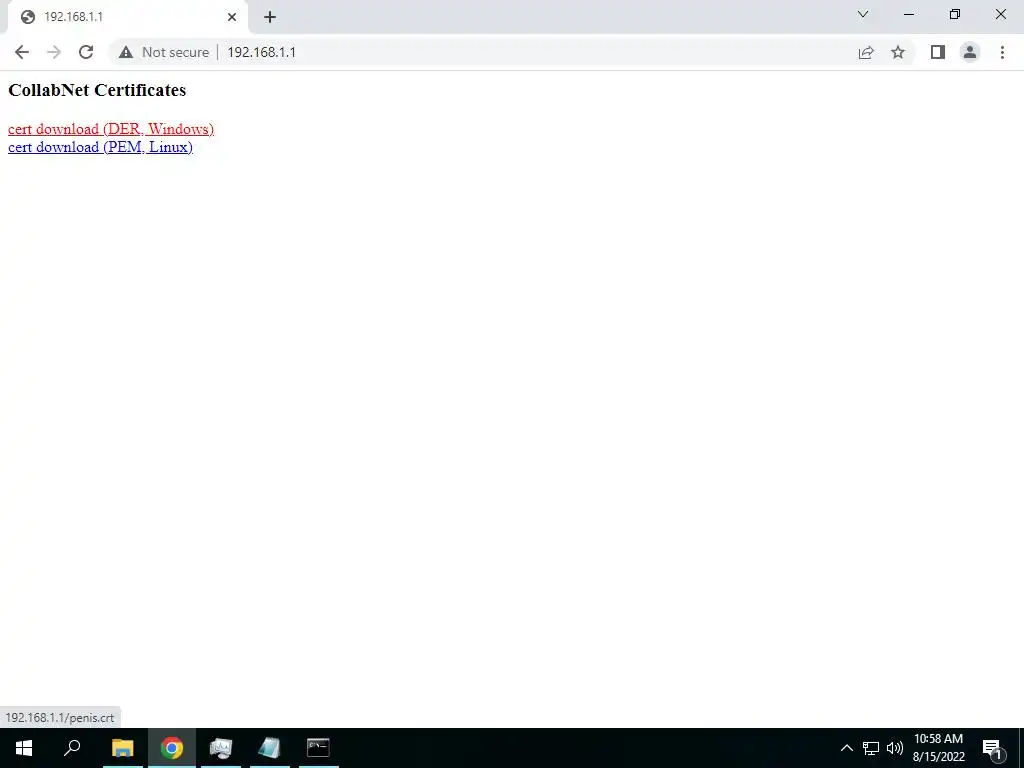Download the DER Windows certificate

(x=111, y=129)
